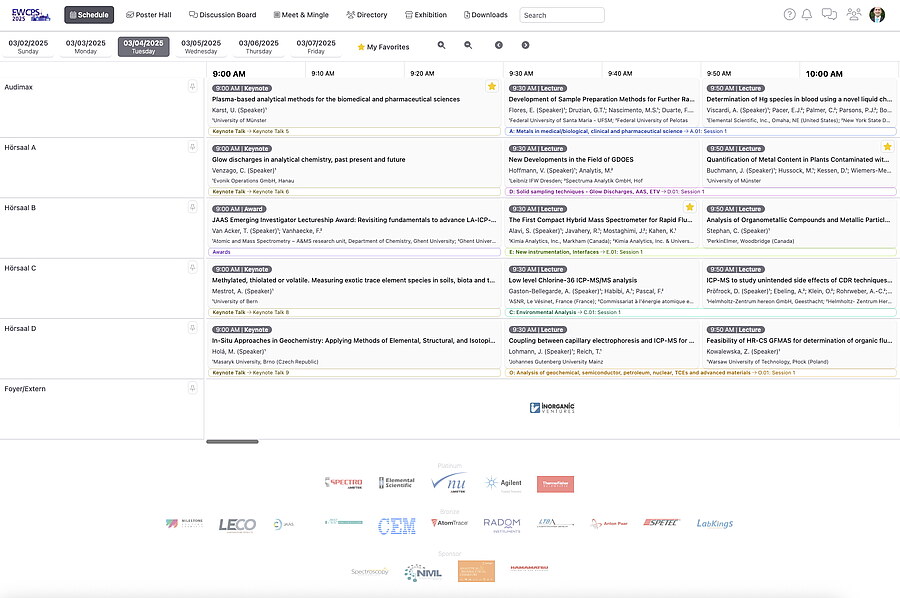Pin the Hörsaal C room row
Image resolution: width=900 pixels, height=598 pixels.
coord(192,267)
